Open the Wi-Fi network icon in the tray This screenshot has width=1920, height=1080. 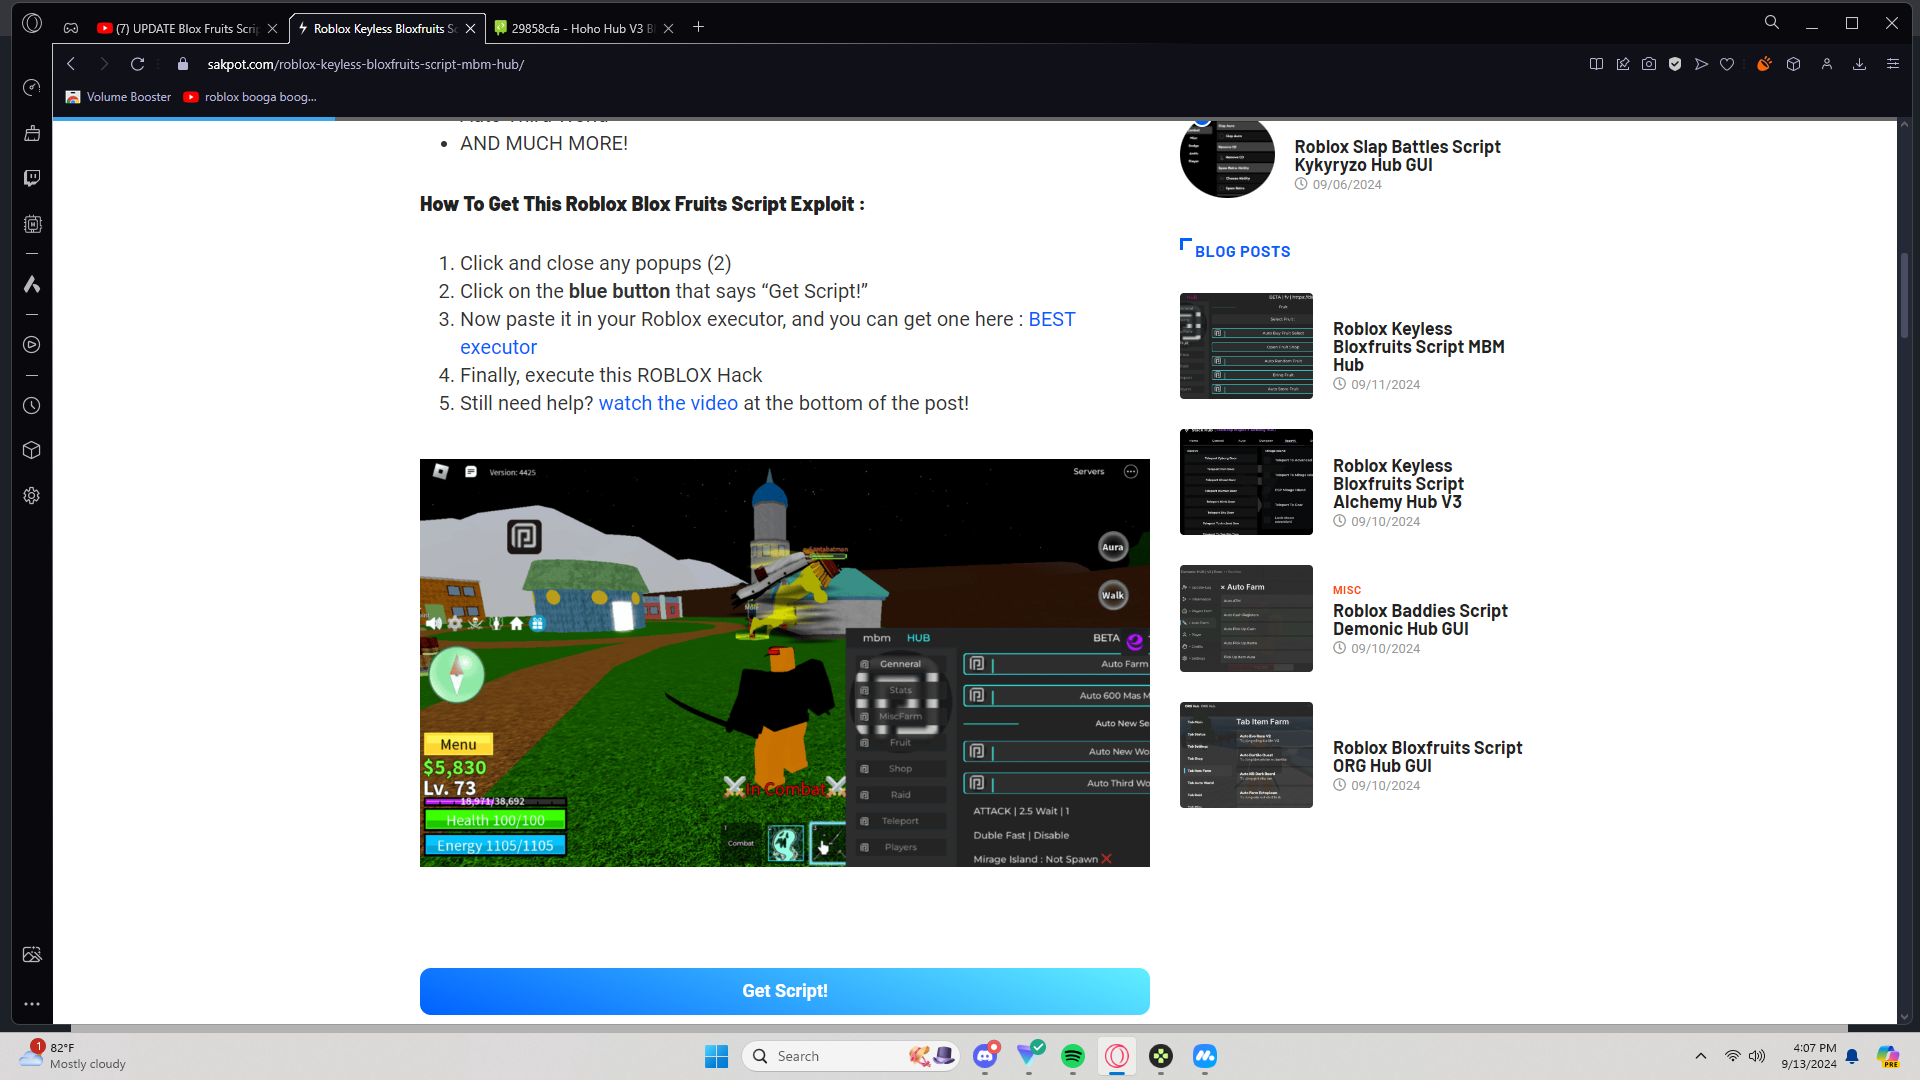pyautogui.click(x=1732, y=1056)
